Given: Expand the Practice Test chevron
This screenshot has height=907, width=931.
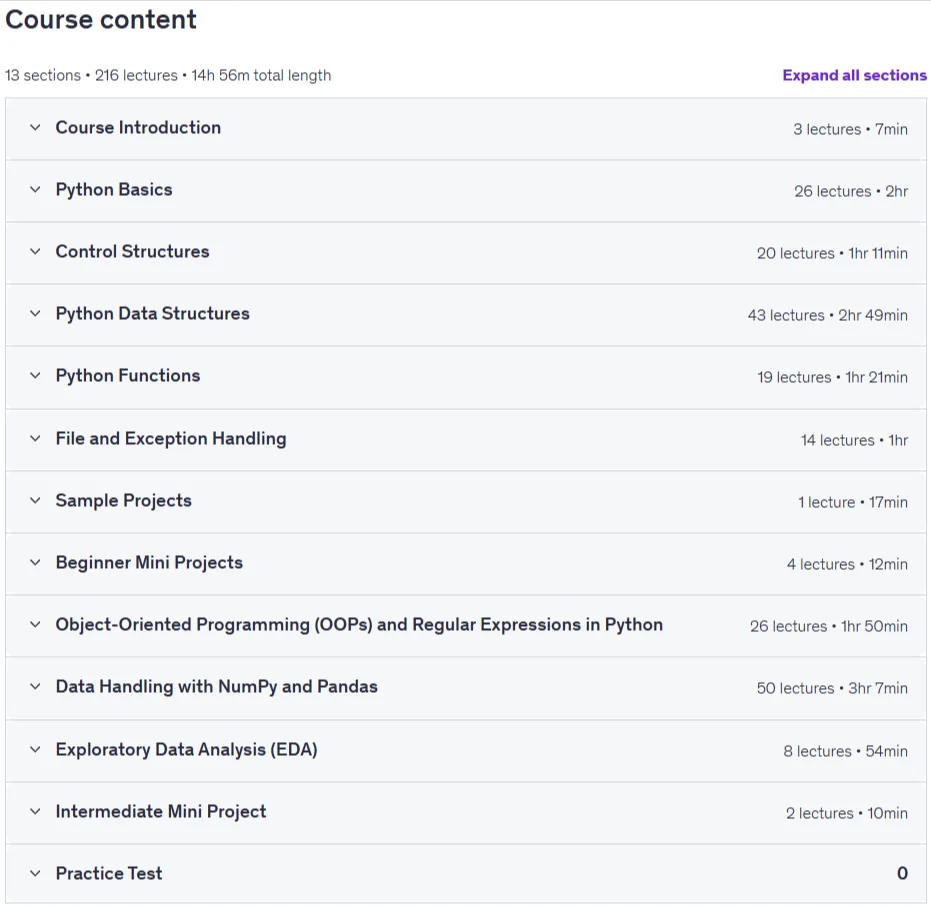Looking at the screenshot, I should click(35, 874).
